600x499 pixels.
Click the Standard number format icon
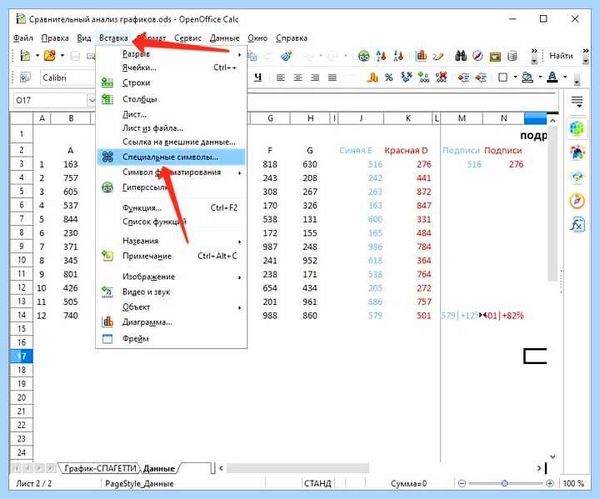point(406,78)
